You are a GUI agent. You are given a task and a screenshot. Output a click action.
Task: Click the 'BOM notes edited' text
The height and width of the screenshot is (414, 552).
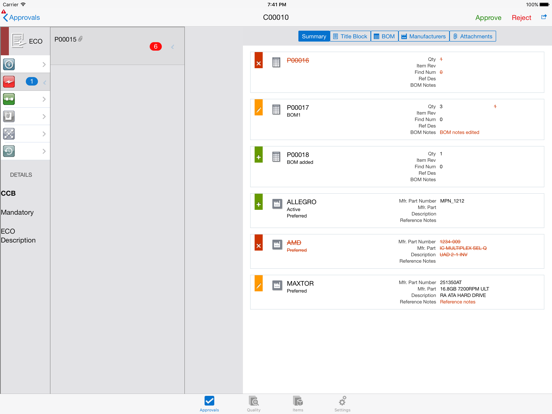[459, 132]
